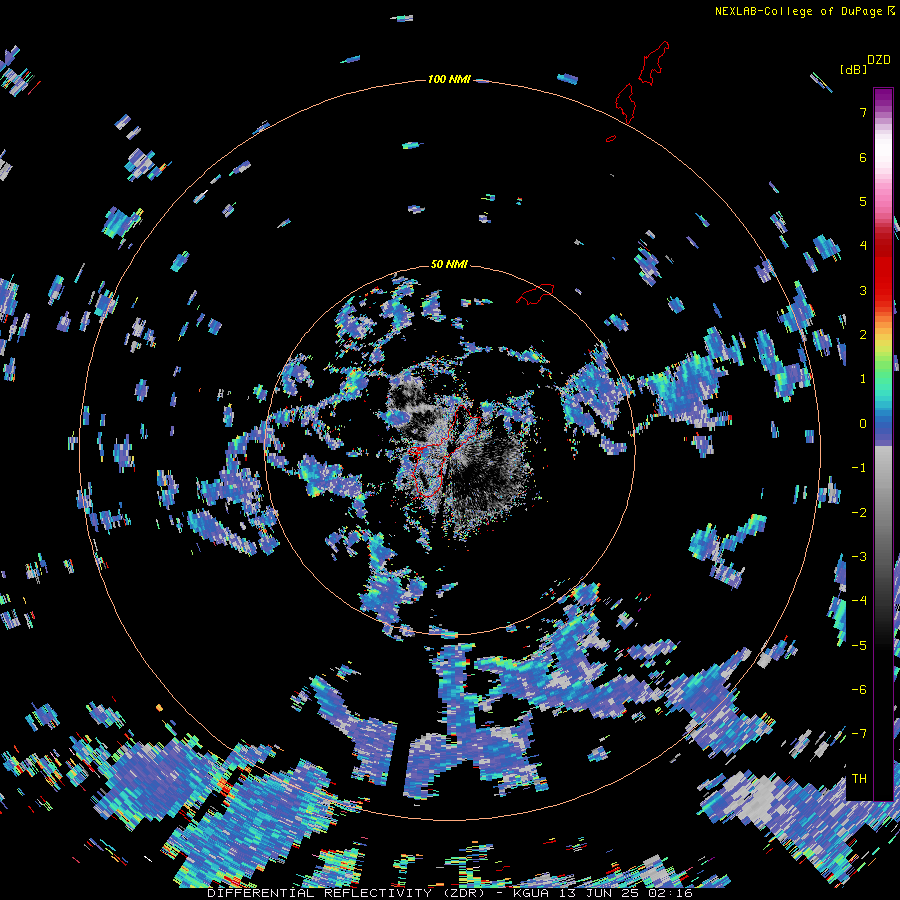900x900 pixels.
Task: Click the -7 dB tick label on the color scale
Action: pyautogui.click(x=859, y=734)
